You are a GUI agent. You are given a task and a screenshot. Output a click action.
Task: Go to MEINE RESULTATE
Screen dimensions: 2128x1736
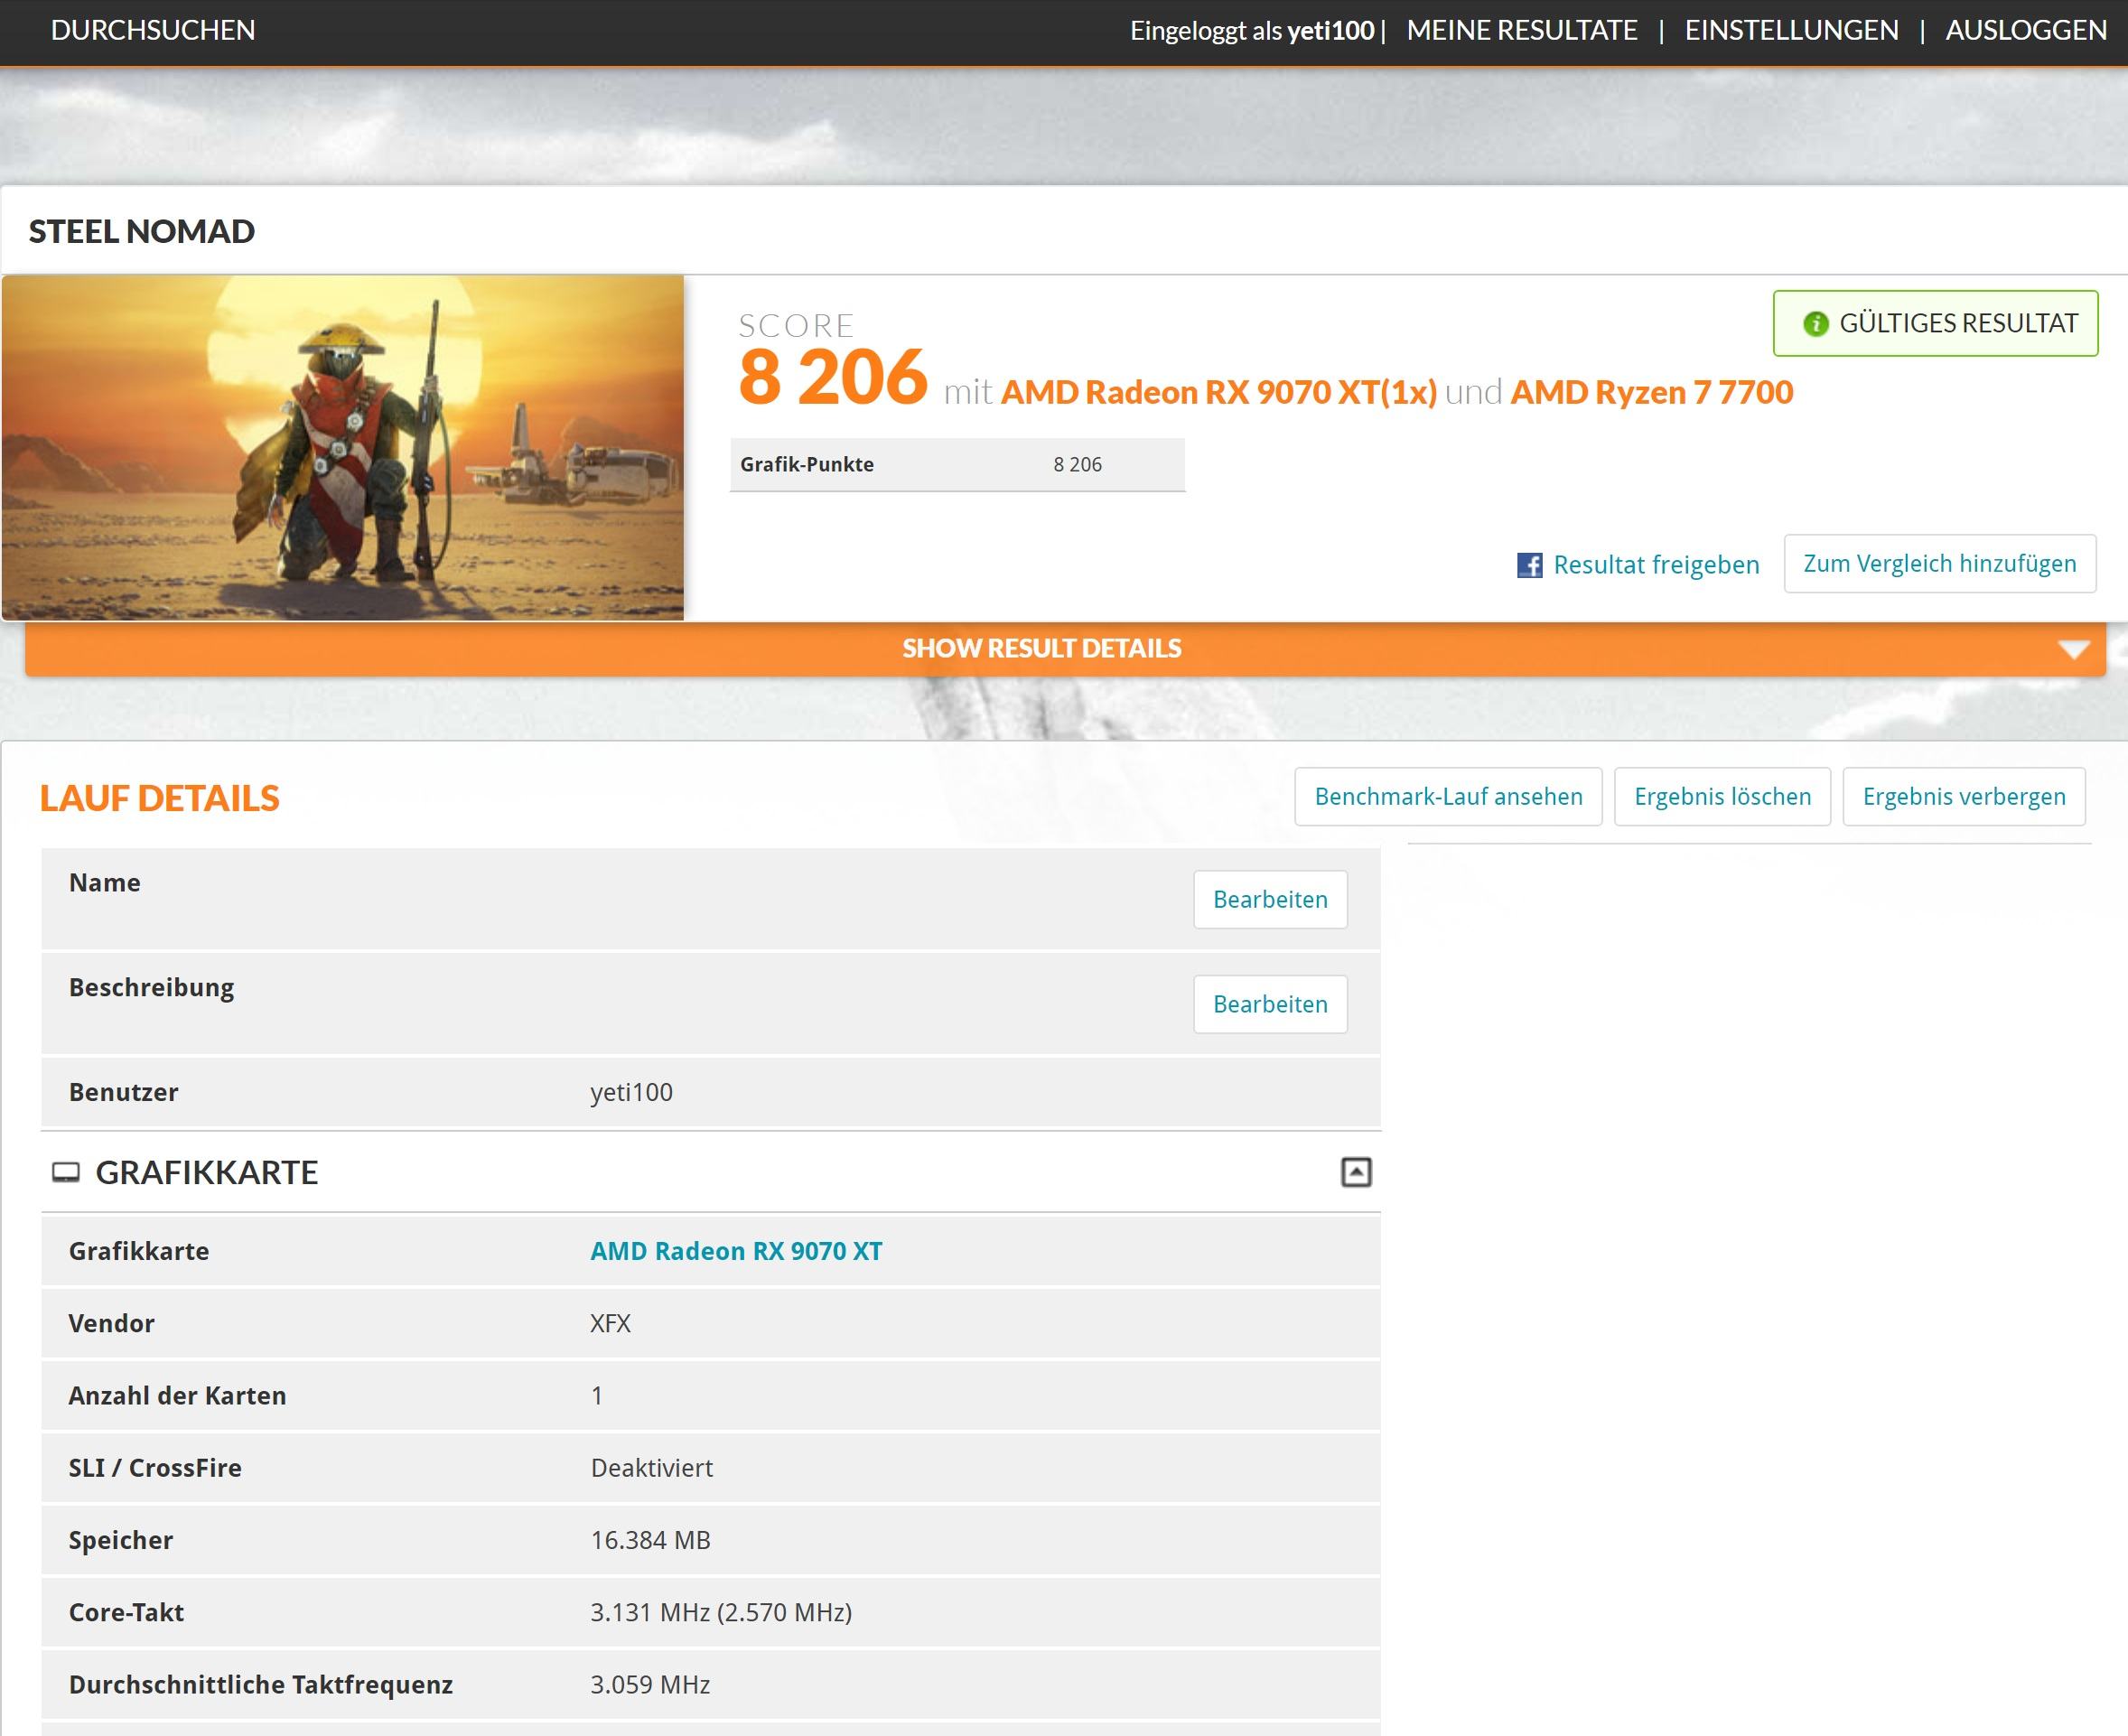point(1521,30)
